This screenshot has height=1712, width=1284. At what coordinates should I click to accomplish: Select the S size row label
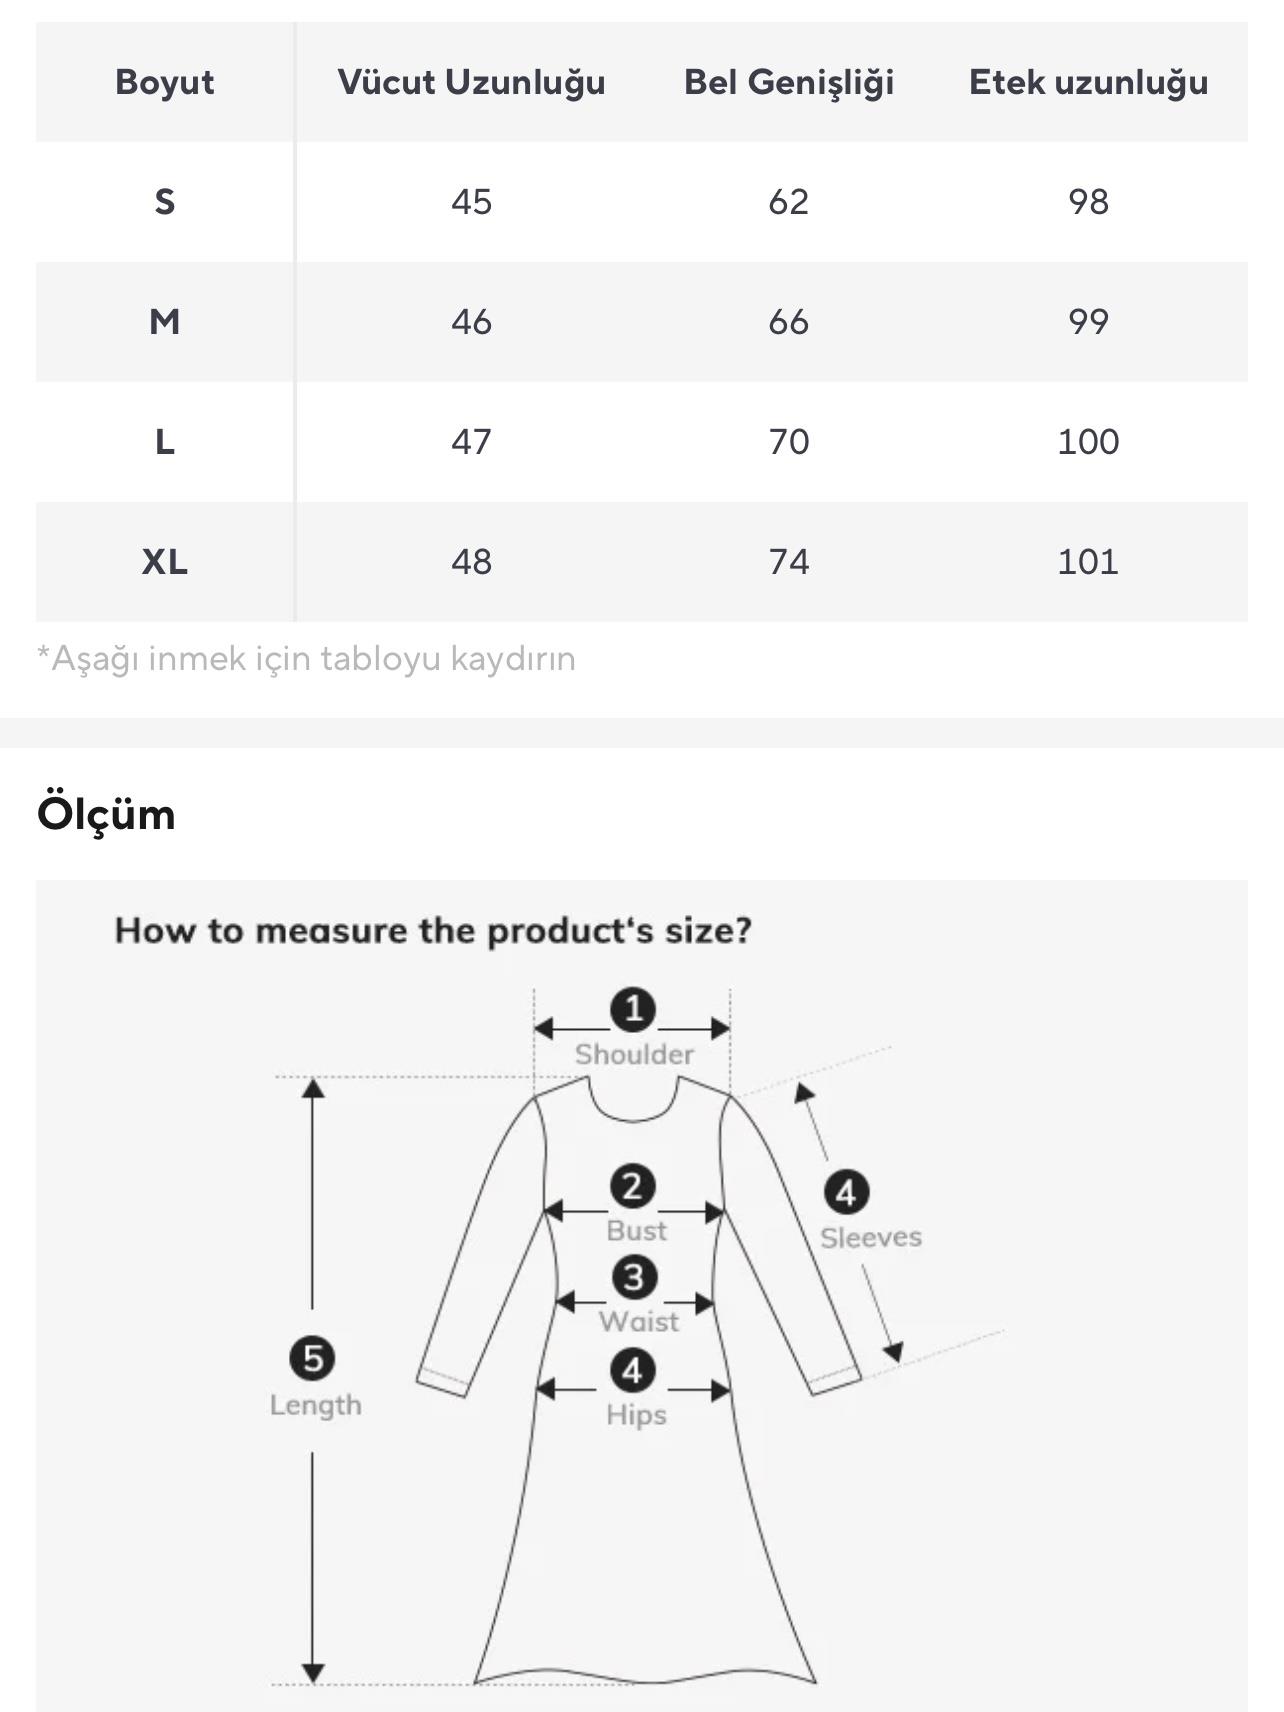click(165, 202)
